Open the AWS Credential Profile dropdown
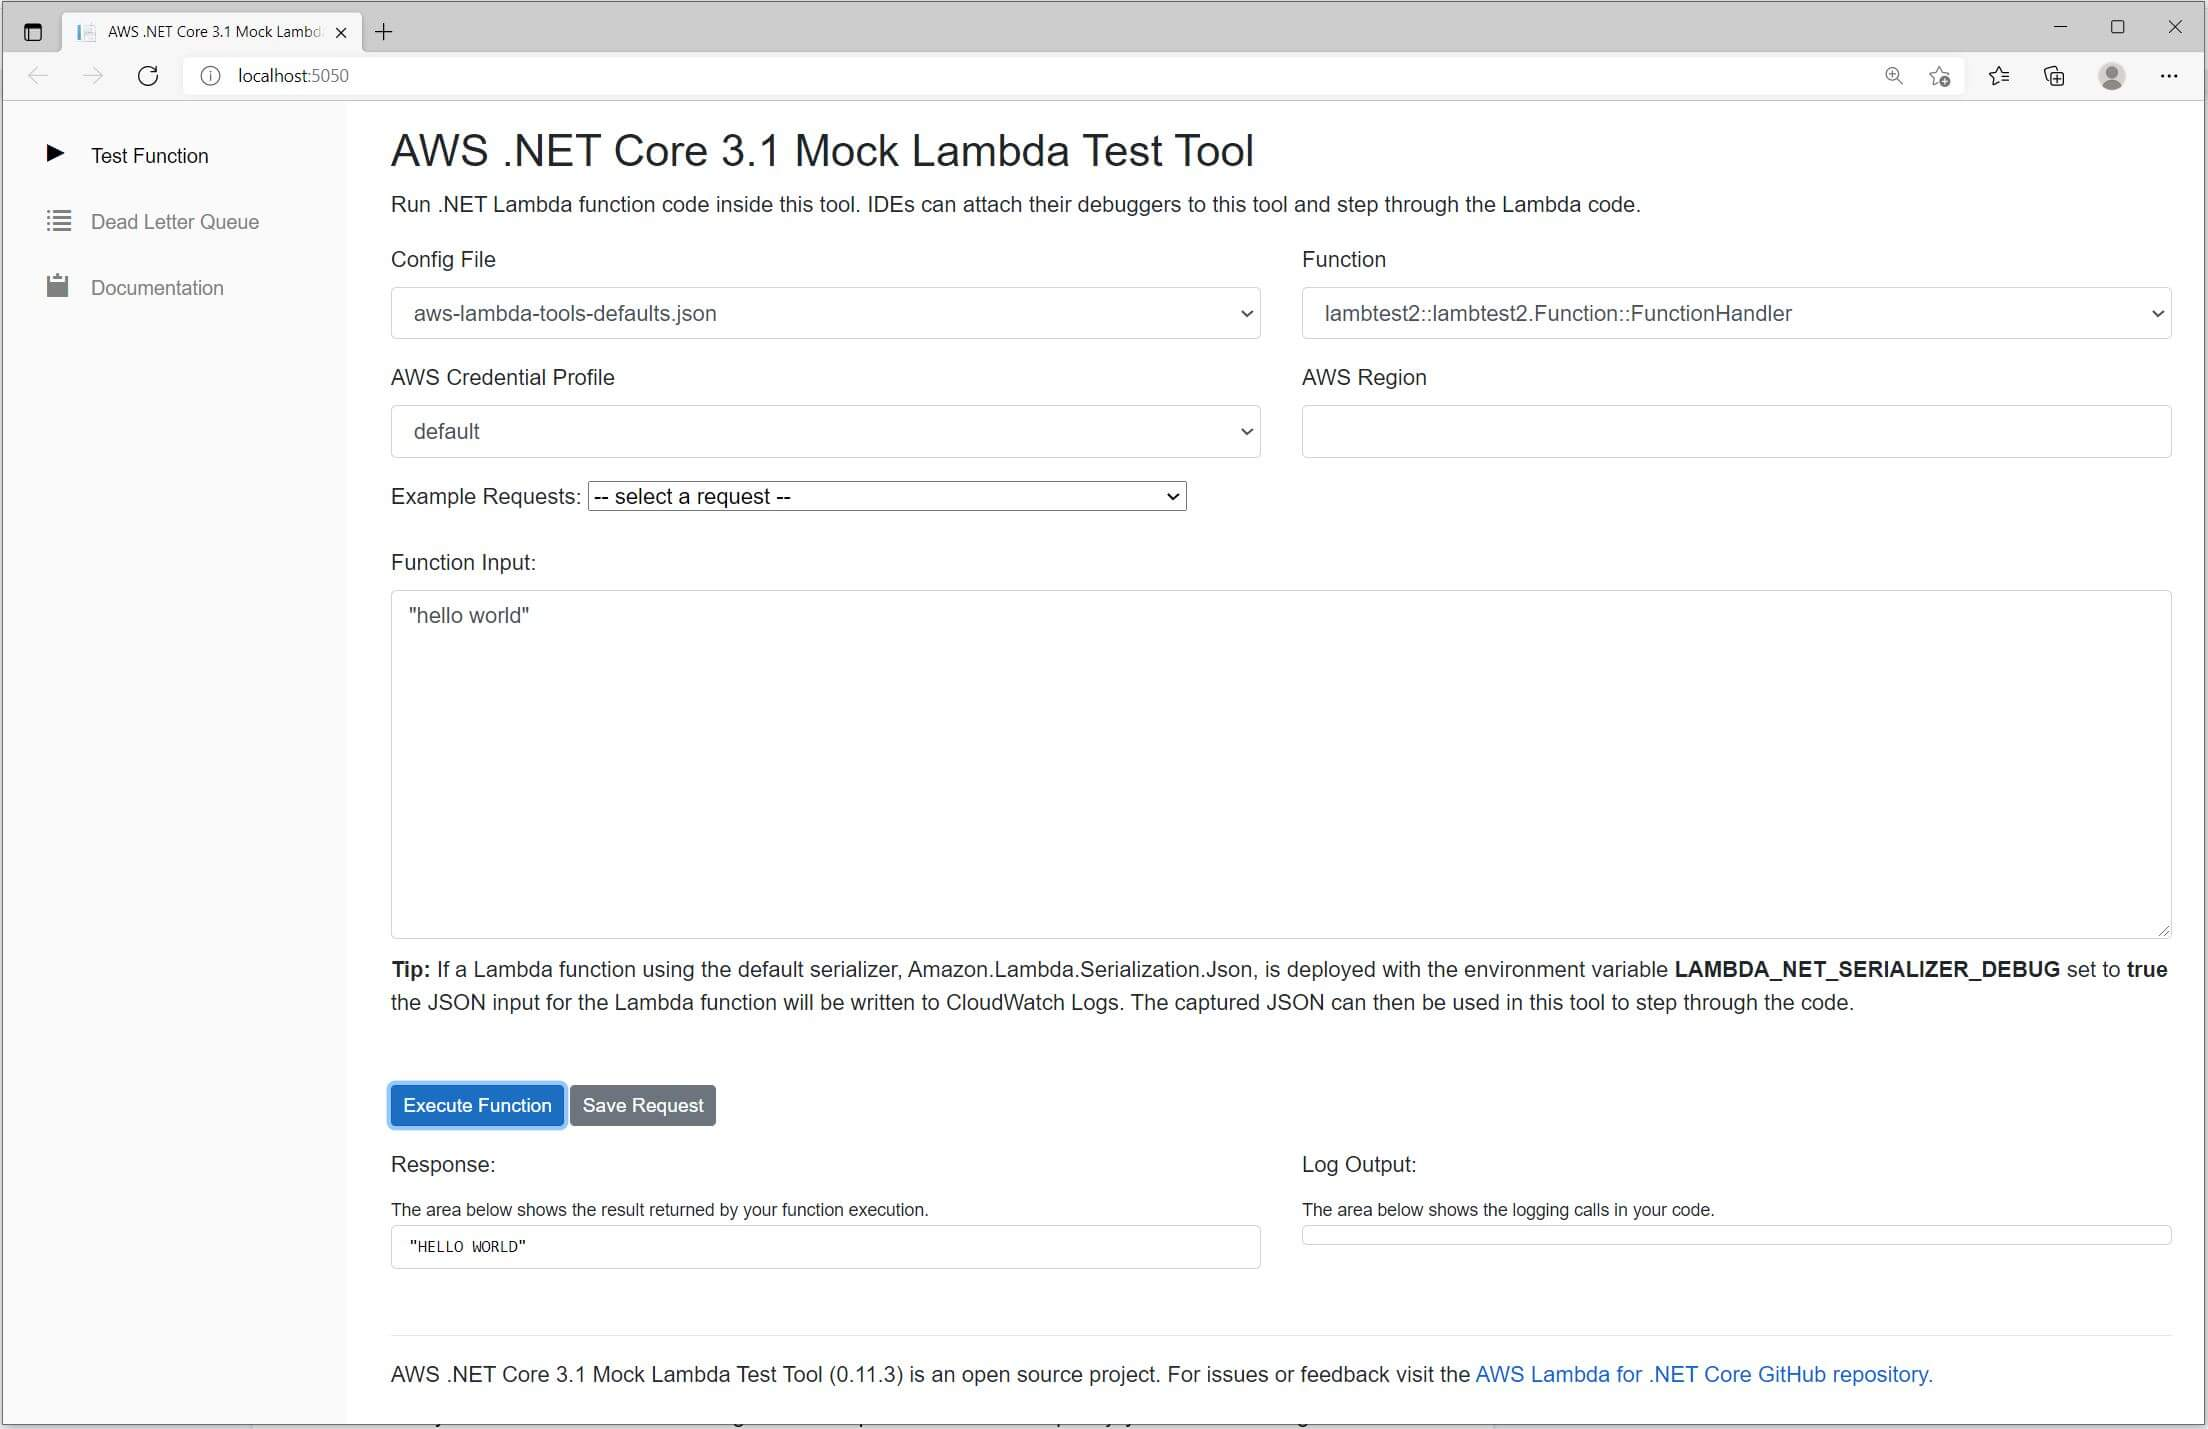2208x1429 pixels. pyautogui.click(x=825, y=431)
